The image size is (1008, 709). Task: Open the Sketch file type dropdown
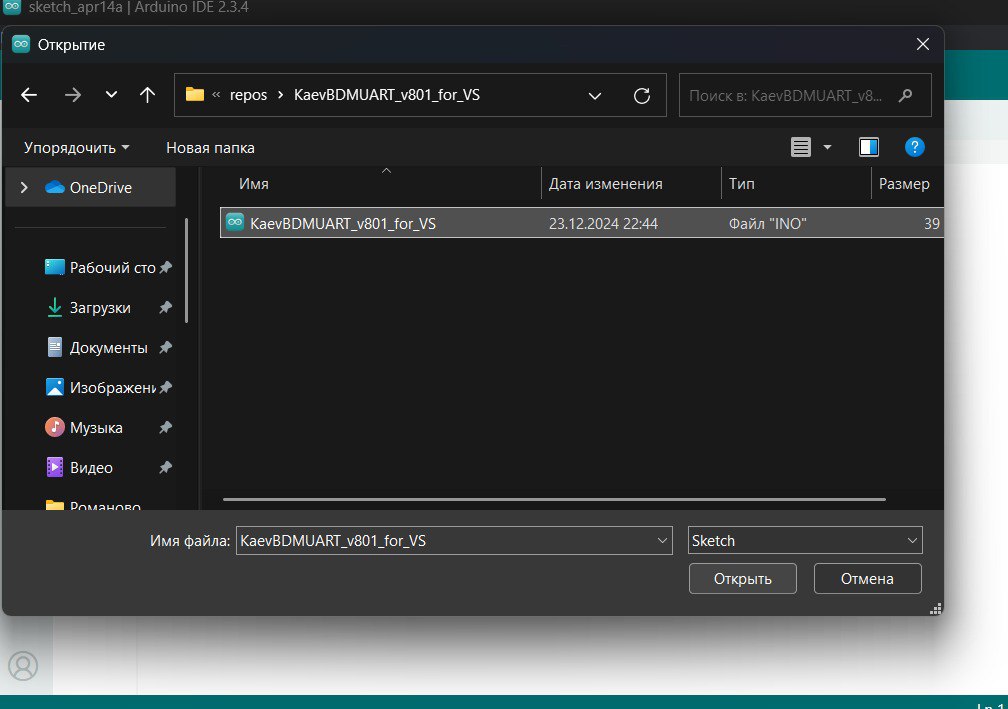pyautogui.click(x=805, y=541)
